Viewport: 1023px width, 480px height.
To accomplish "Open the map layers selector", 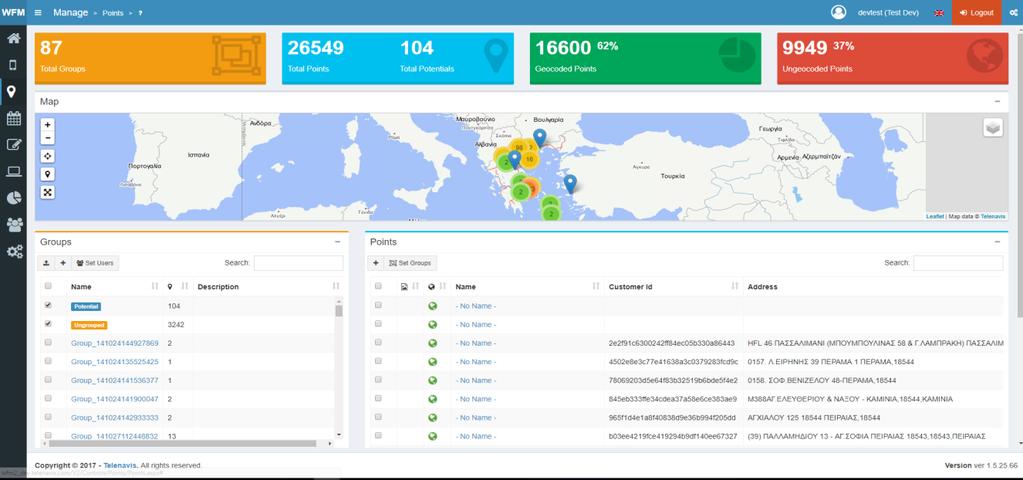I will coord(992,128).
